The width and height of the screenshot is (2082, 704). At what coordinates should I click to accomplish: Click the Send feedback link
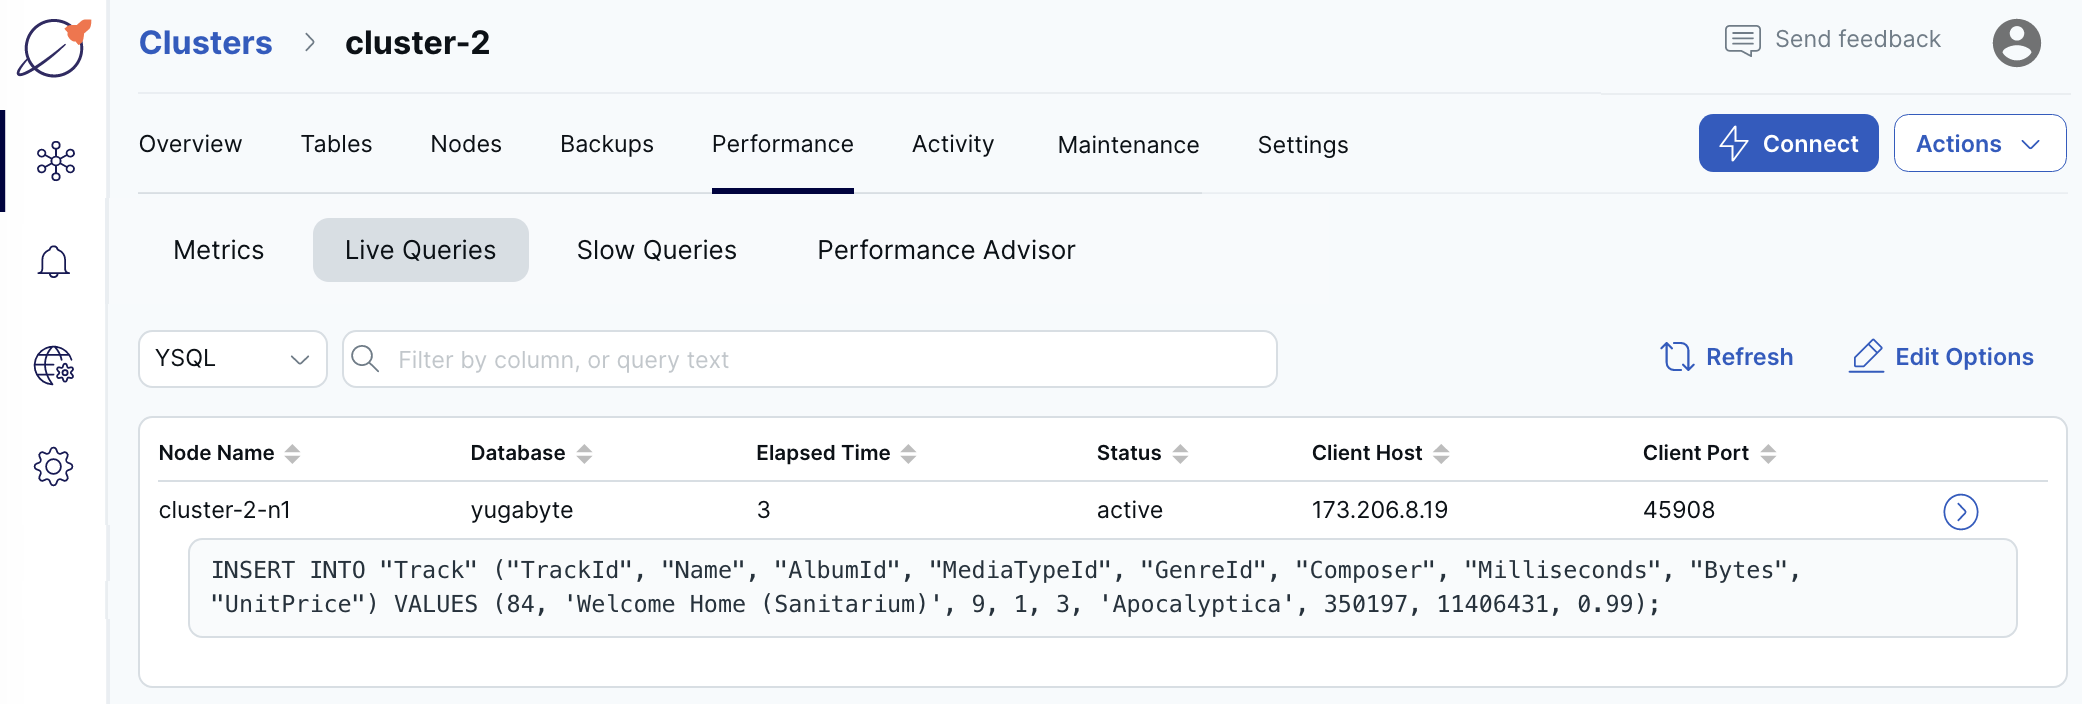[x=1857, y=39]
